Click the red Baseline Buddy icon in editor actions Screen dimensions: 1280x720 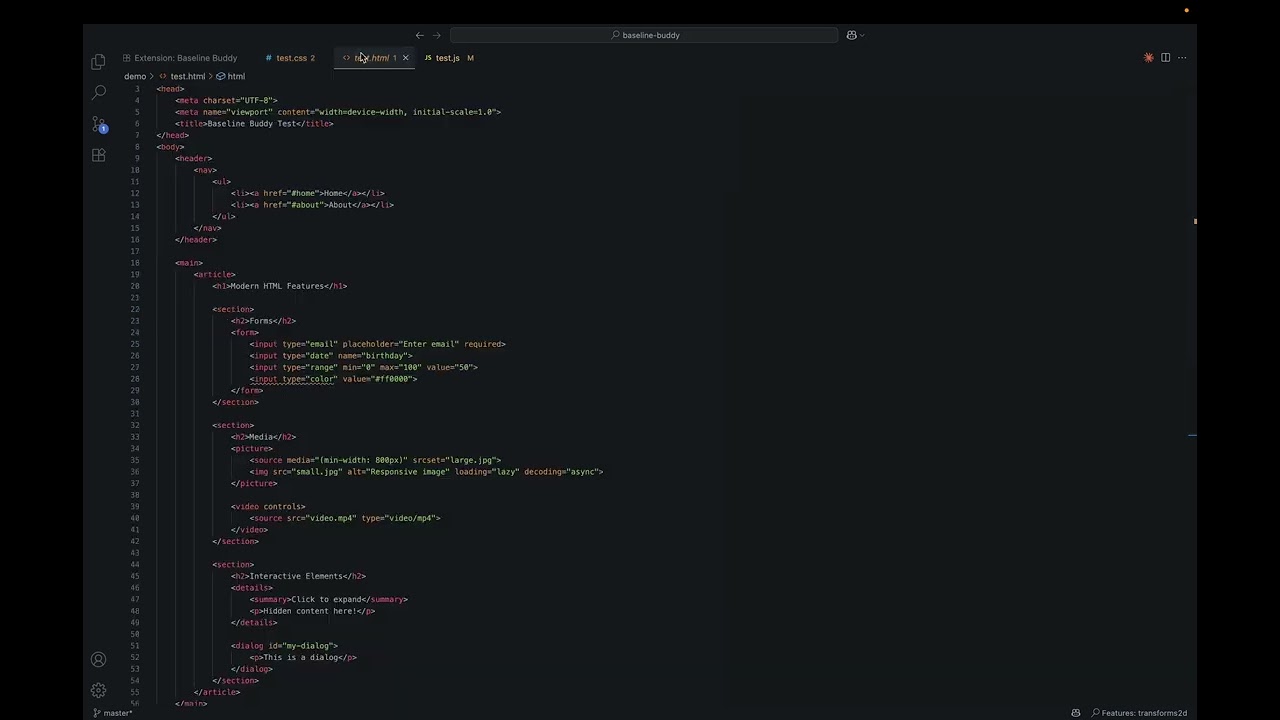pyautogui.click(x=1148, y=58)
